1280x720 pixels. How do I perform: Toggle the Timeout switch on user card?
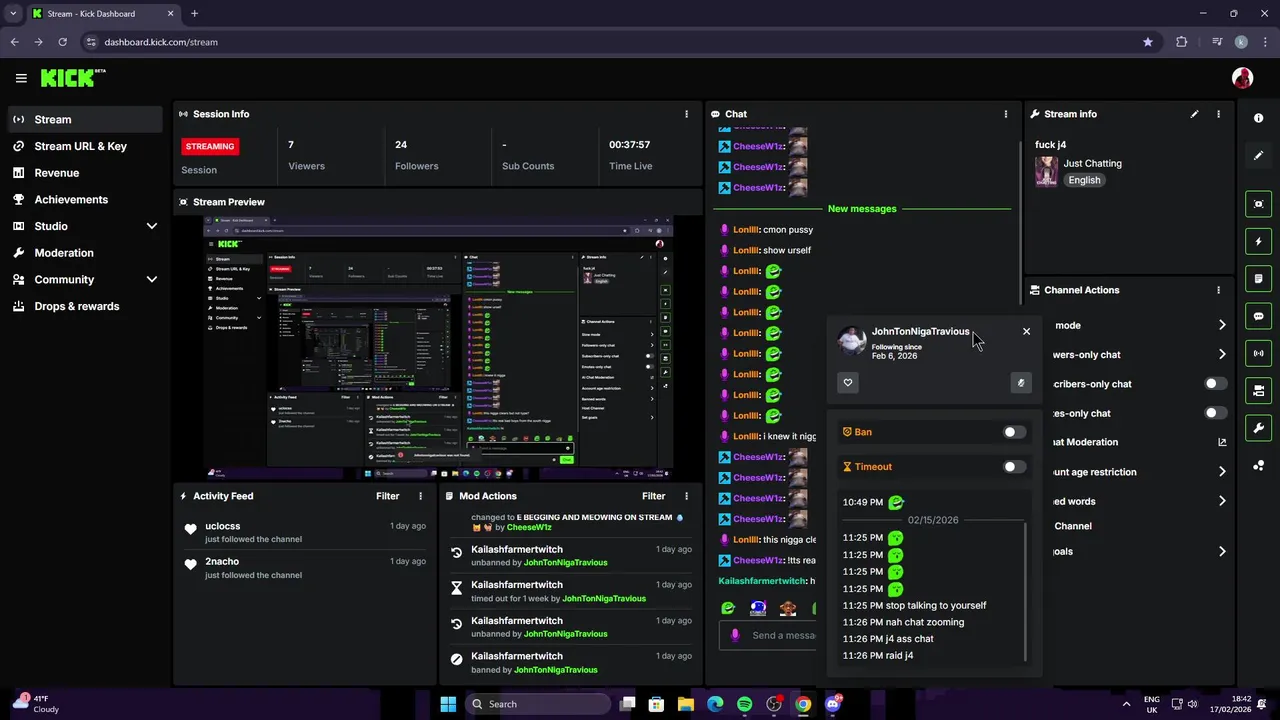pyautogui.click(x=1014, y=466)
